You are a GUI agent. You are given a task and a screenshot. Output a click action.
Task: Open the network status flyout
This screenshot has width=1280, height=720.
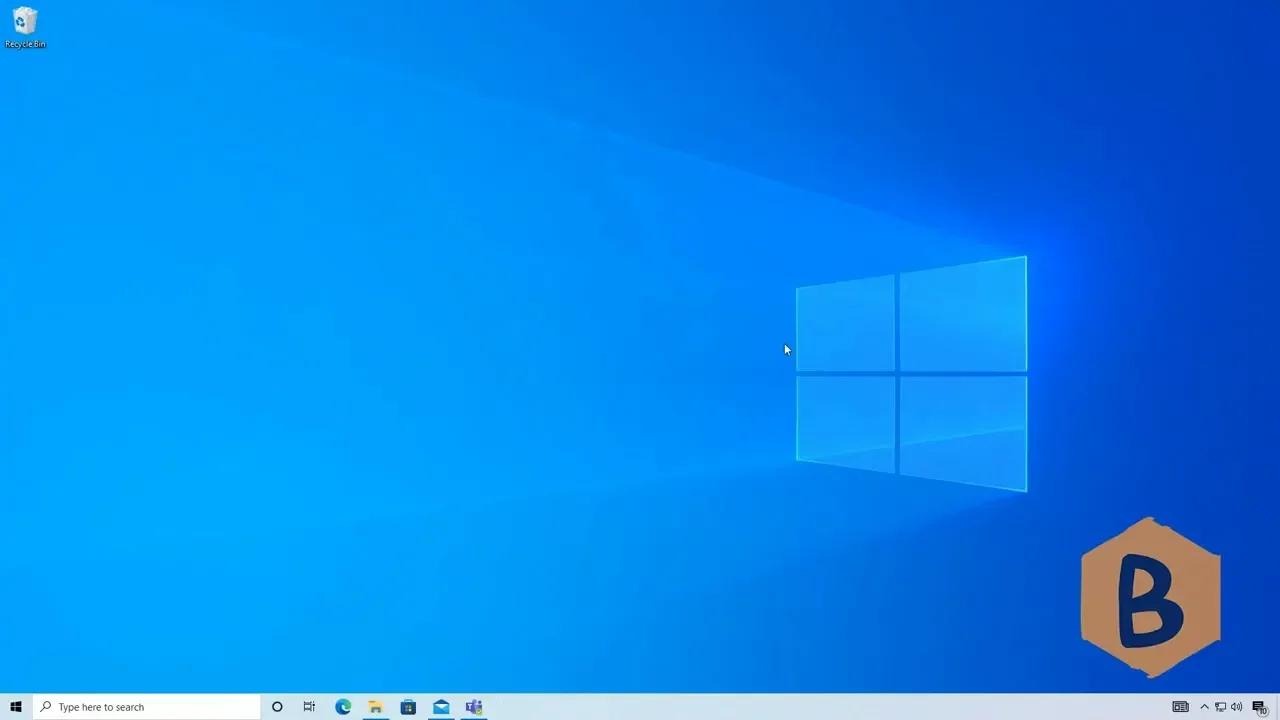tap(1221, 707)
